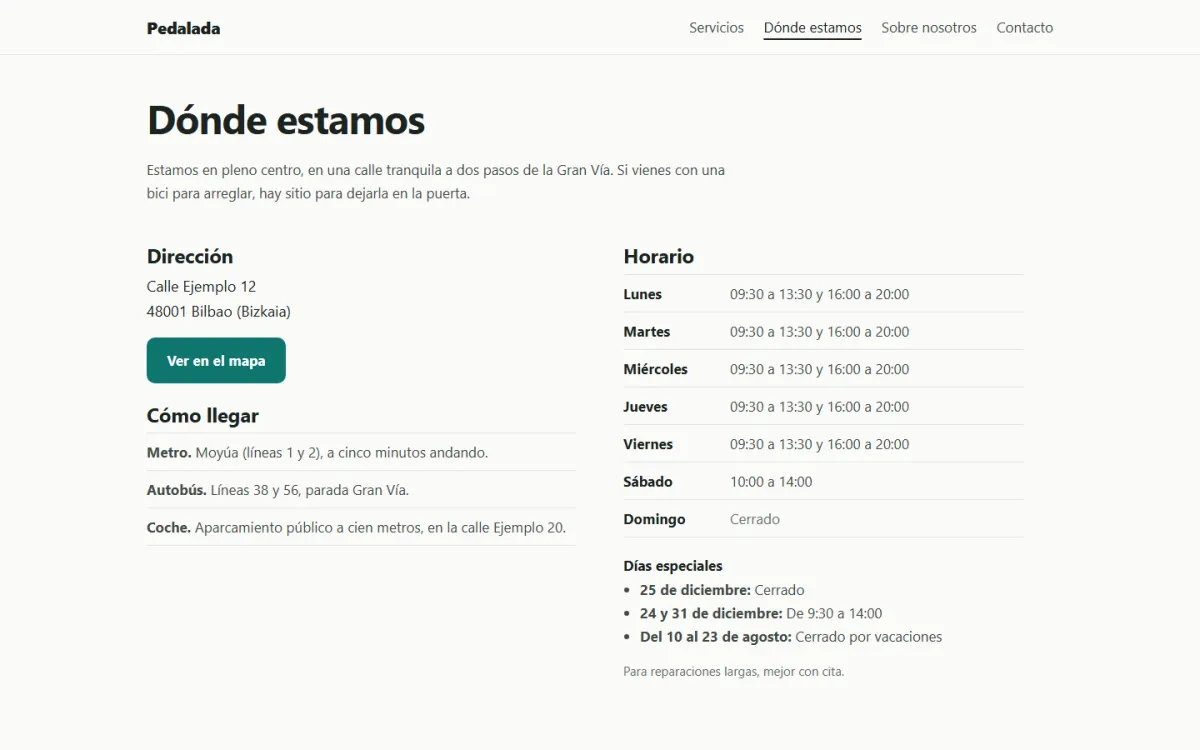Go to the Servicios menu item
Image resolution: width=1200 pixels, height=750 pixels.
[x=716, y=28]
